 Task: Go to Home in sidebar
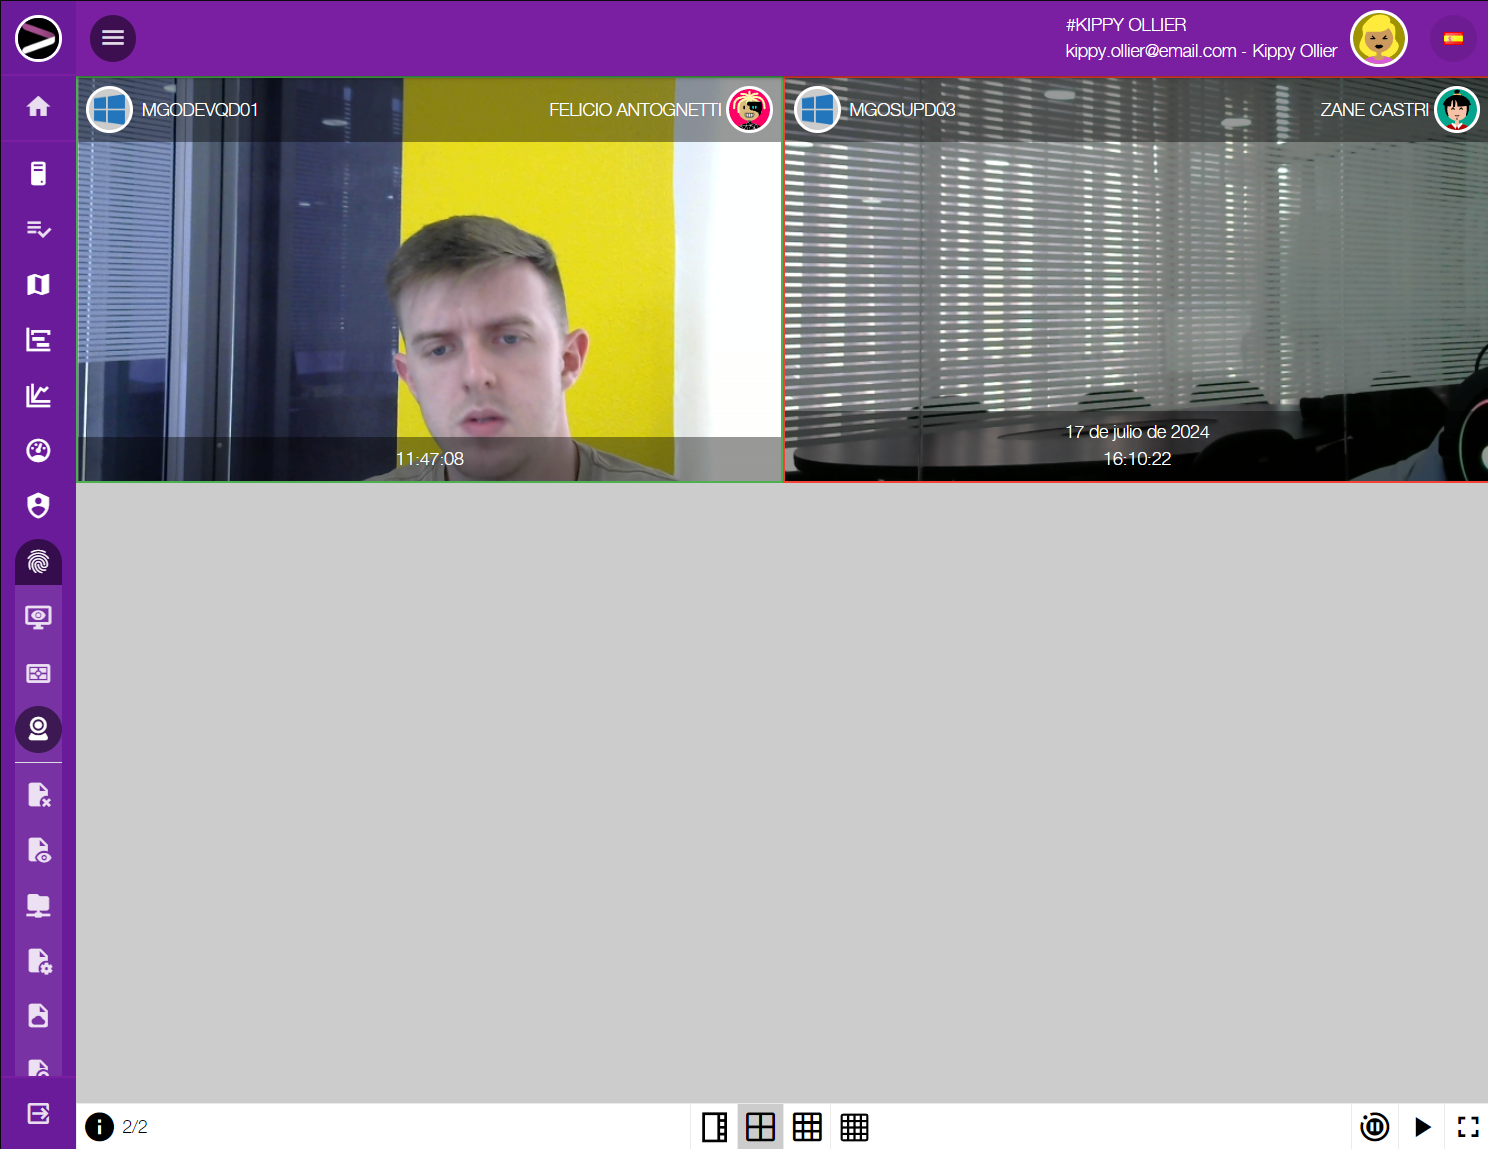[x=38, y=107]
